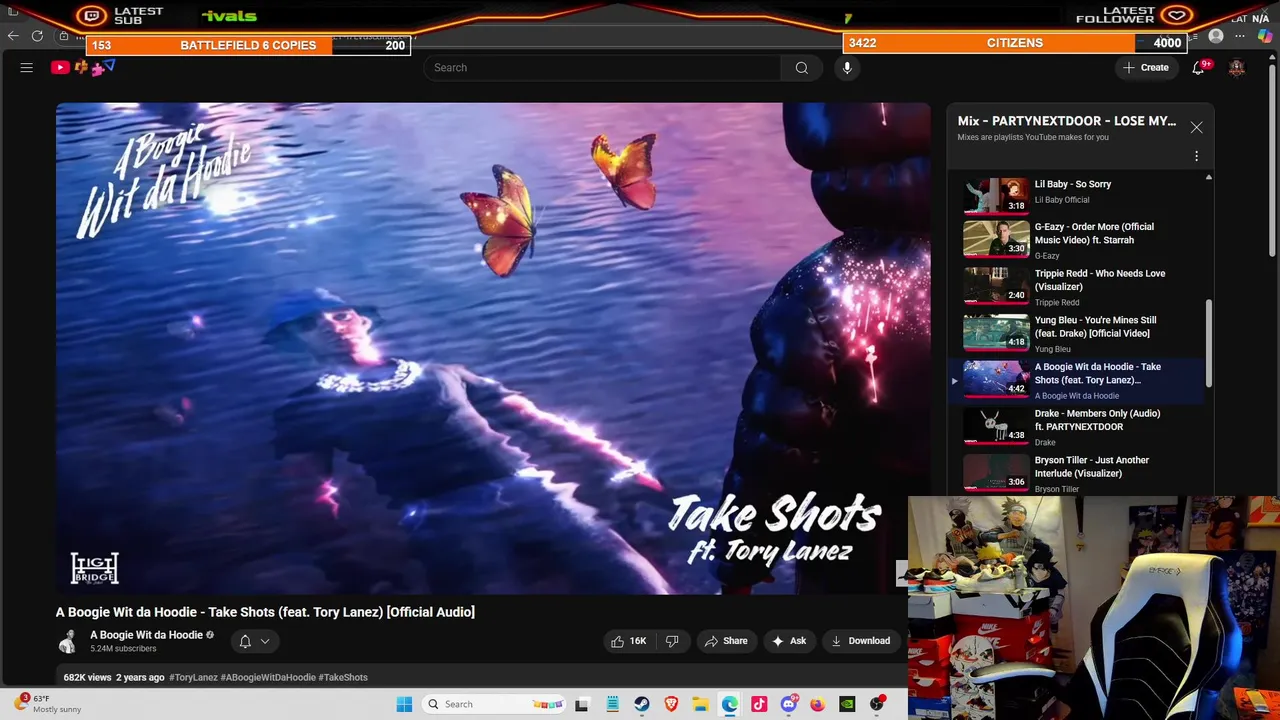Click the Create button
This screenshot has height=720, width=1280.
point(1145,68)
